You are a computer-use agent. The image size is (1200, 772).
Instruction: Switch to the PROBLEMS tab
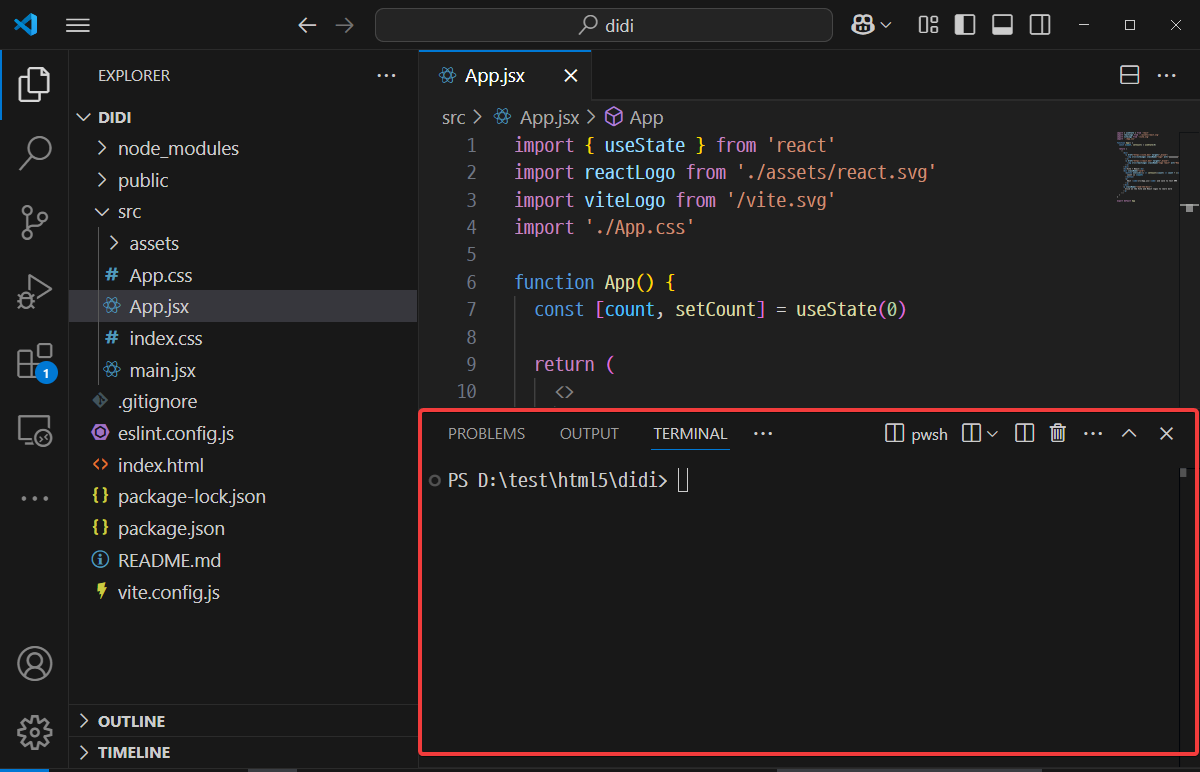(486, 433)
